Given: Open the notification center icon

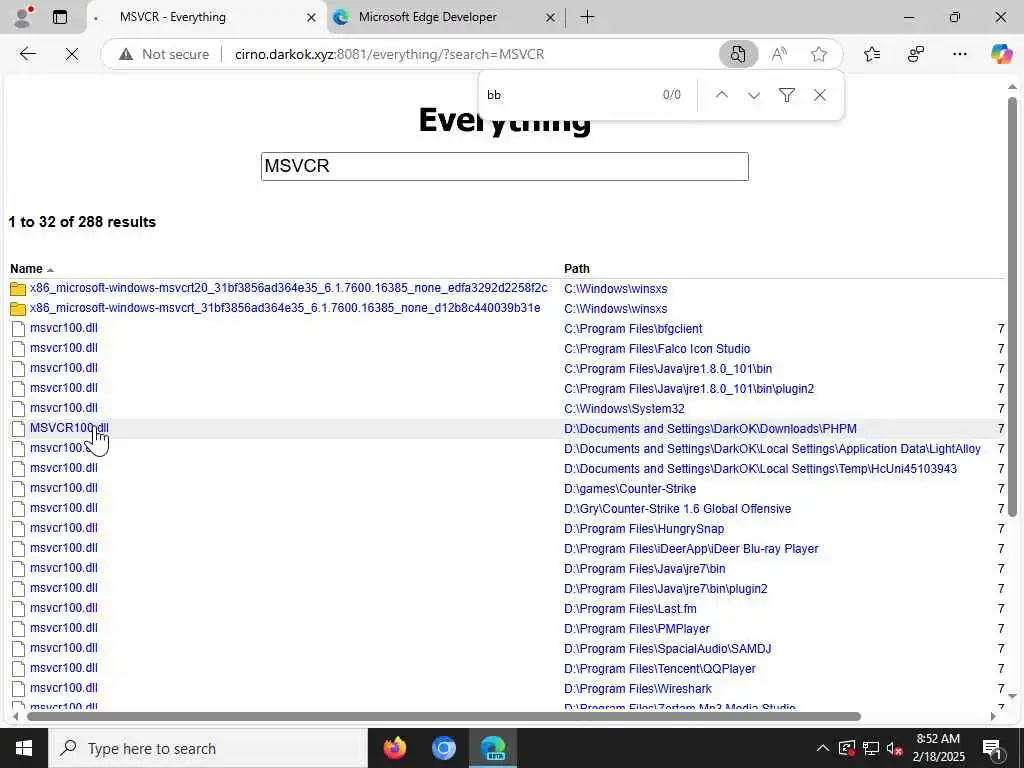Looking at the screenshot, I should 992,748.
